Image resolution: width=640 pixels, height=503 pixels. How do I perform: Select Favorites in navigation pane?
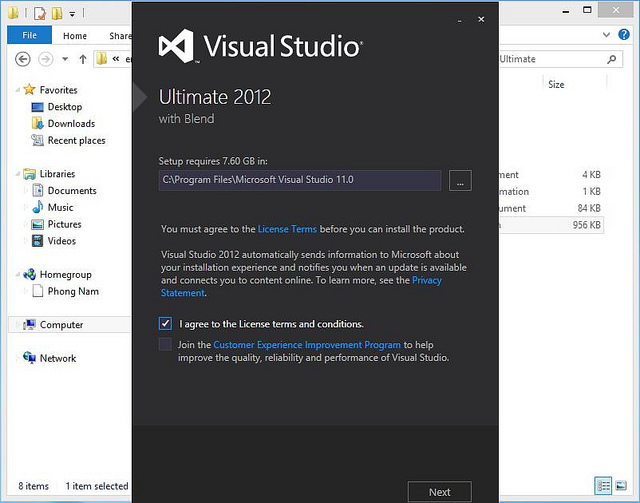(x=58, y=90)
